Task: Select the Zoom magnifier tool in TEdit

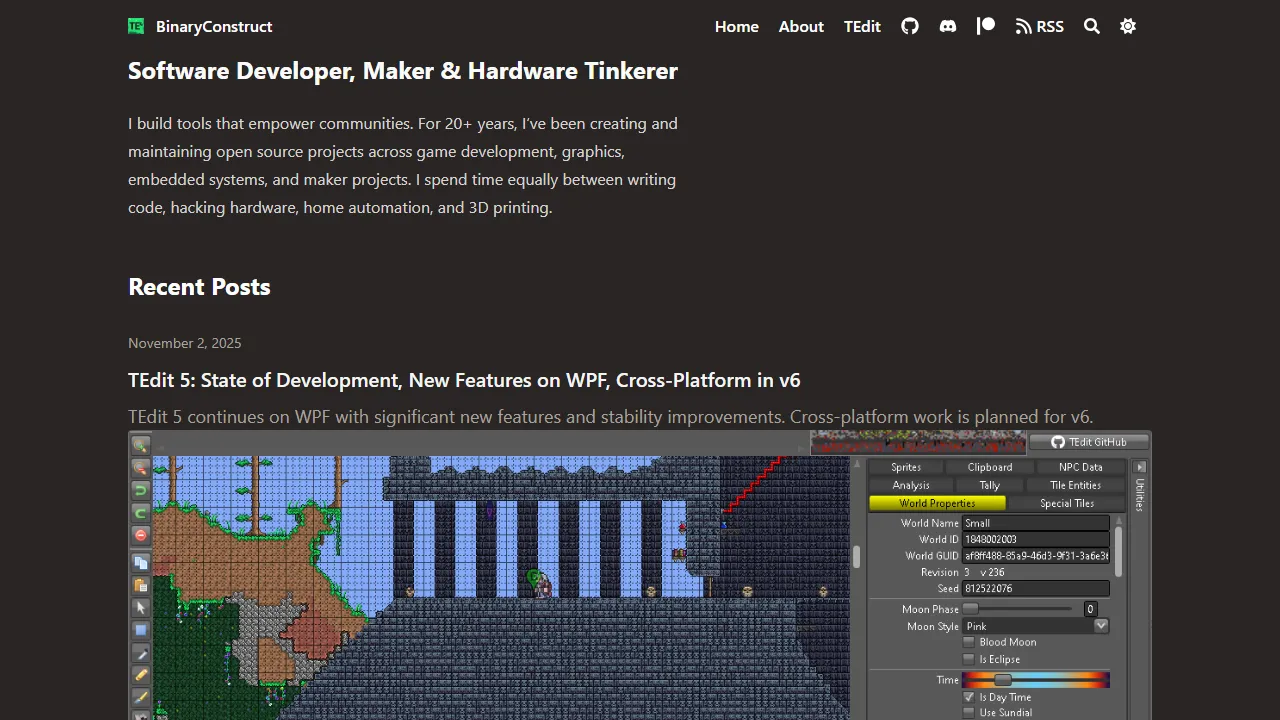Action: pyautogui.click(x=141, y=445)
